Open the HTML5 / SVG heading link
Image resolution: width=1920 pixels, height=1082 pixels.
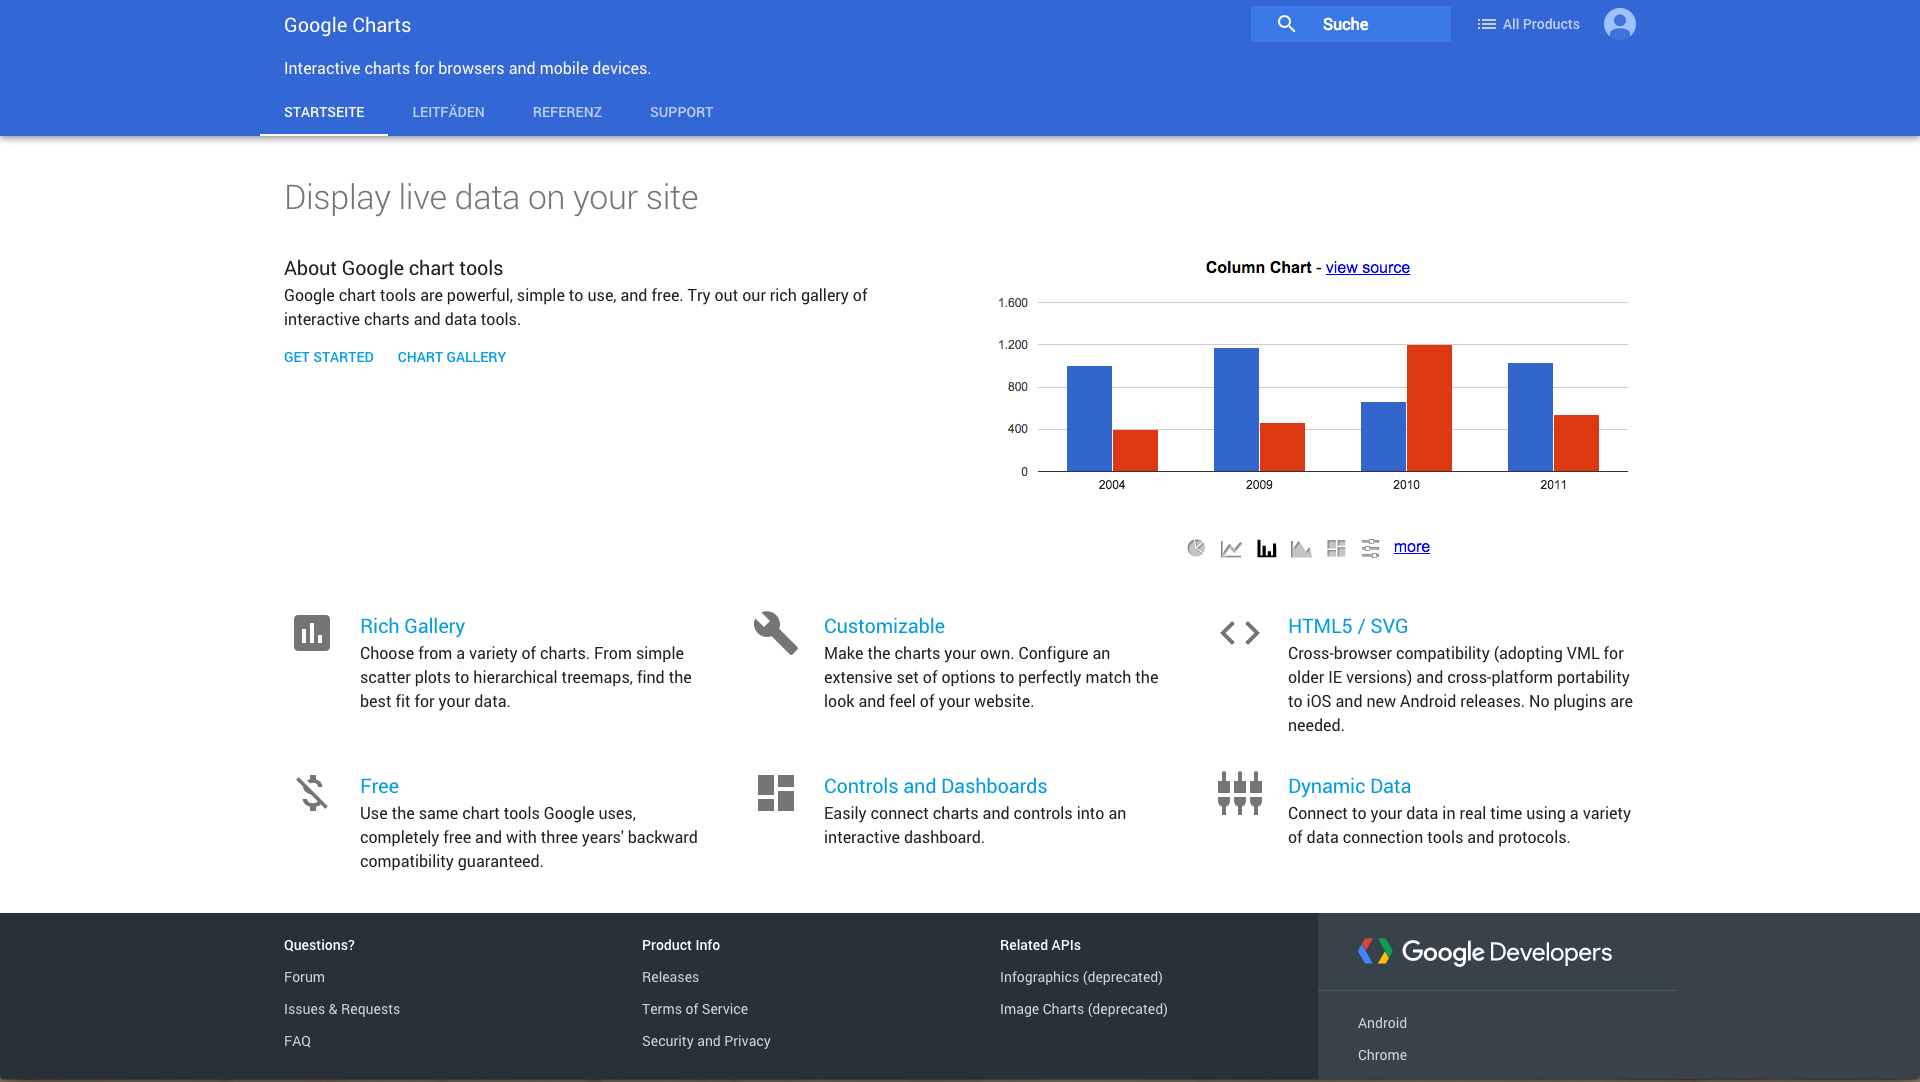tap(1348, 626)
